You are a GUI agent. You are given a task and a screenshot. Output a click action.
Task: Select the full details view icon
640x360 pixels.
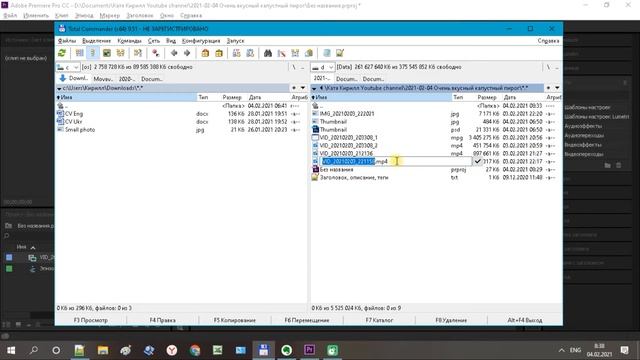click(x=93, y=53)
